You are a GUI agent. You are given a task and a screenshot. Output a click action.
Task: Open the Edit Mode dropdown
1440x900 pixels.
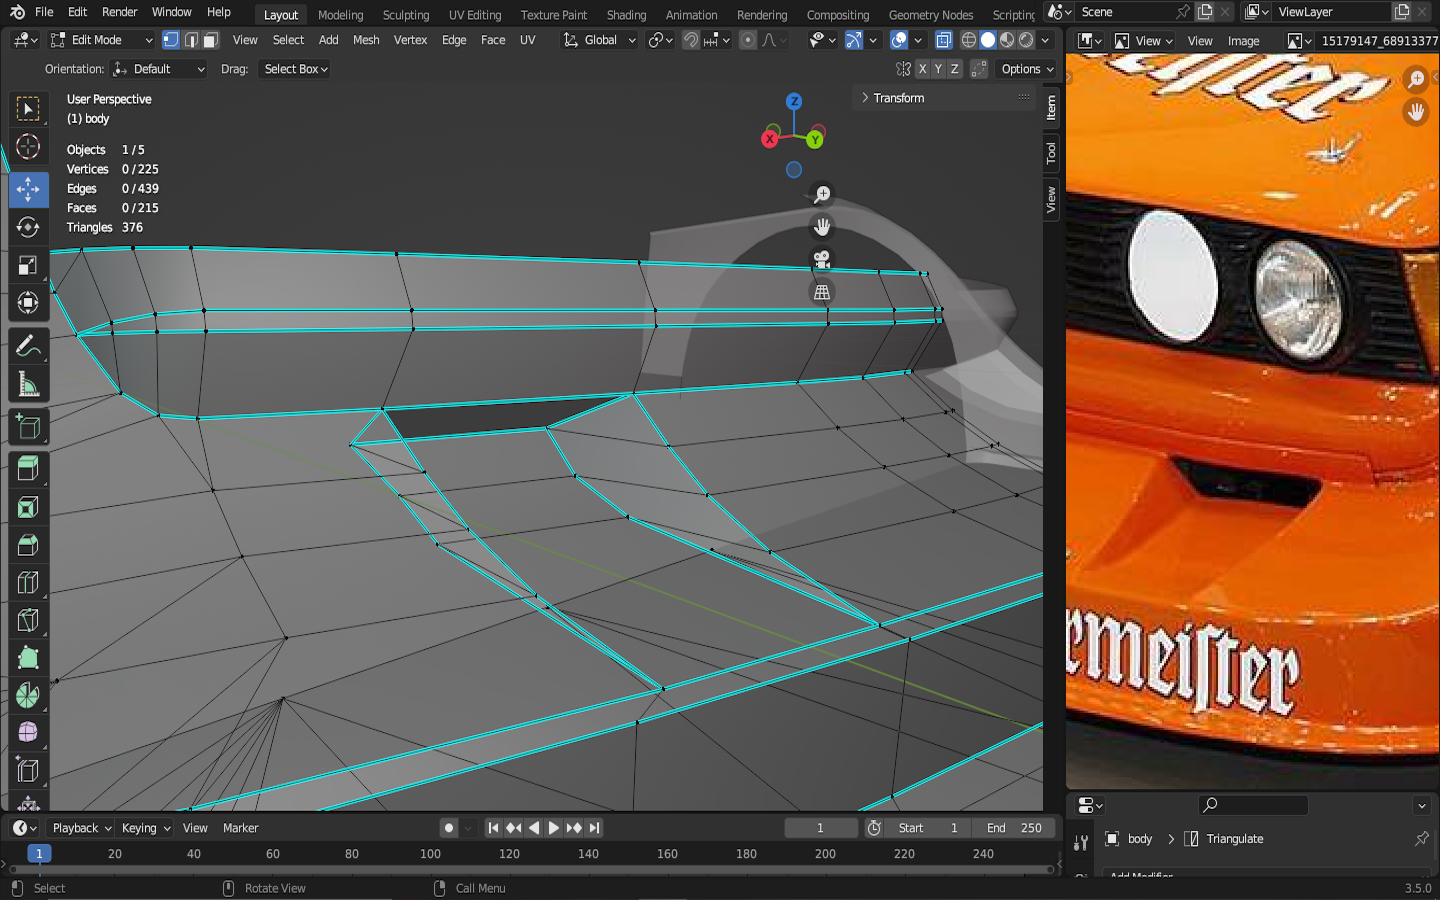coord(101,41)
